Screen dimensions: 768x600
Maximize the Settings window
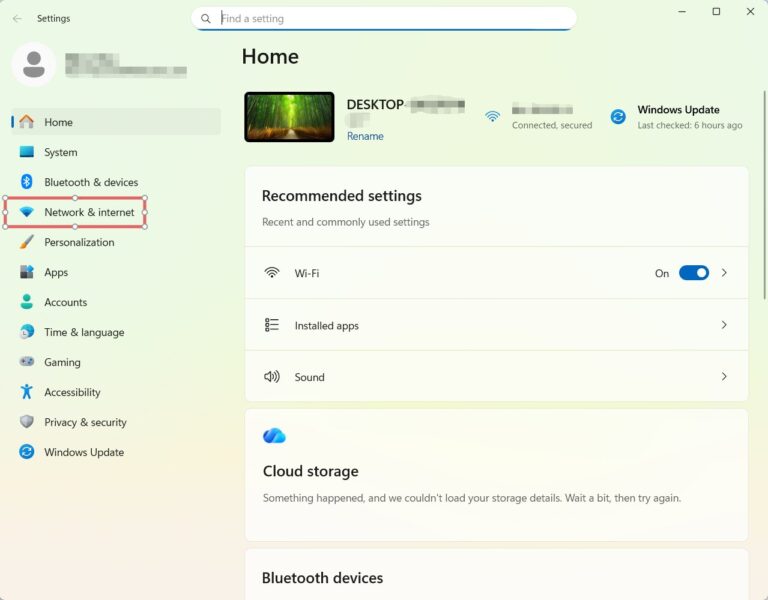click(716, 11)
